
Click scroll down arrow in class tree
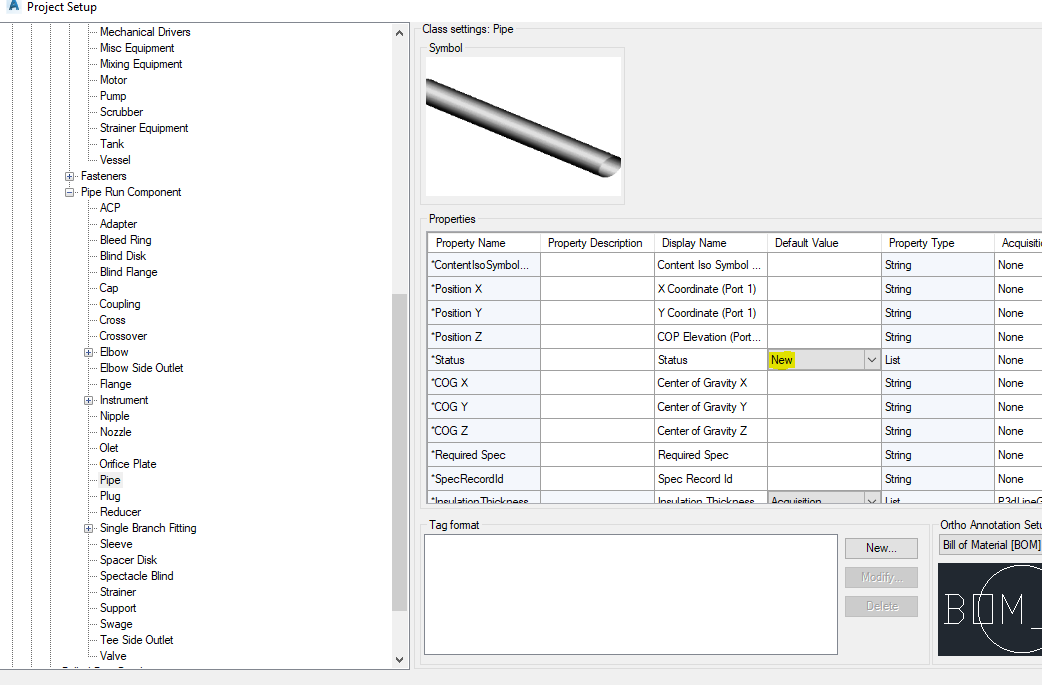pyautogui.click(x=399, y=660)
